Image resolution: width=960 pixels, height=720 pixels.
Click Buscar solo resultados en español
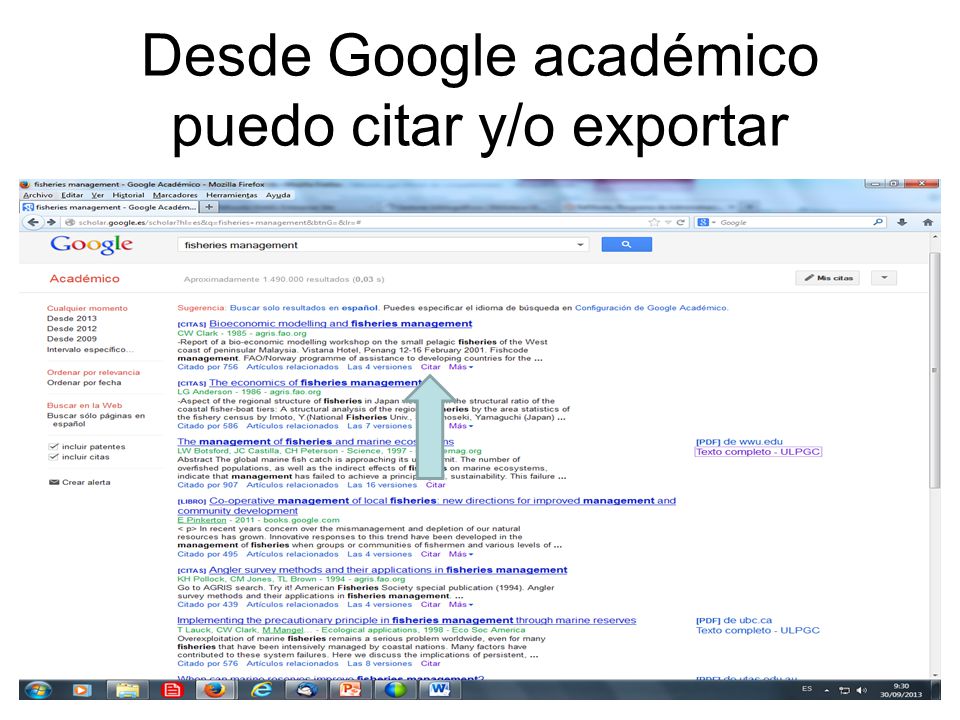pyautogui.click(x=304, y=308)
